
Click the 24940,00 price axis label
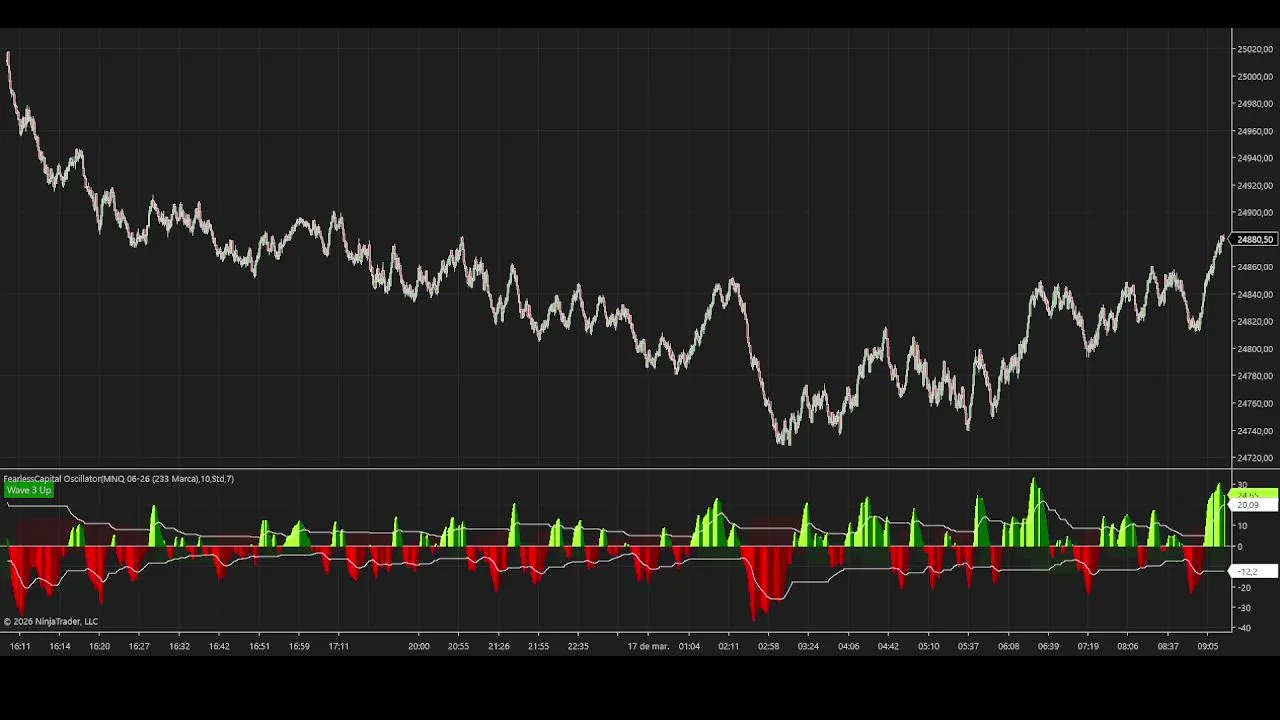1255,158
